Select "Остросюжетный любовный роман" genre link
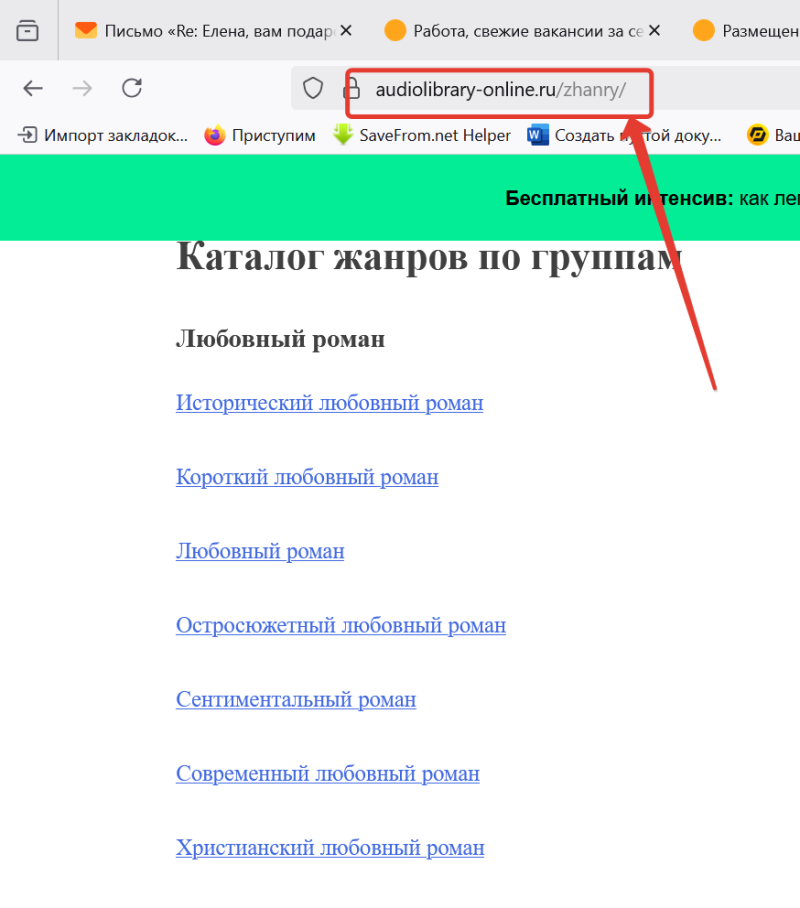800x908 pixels. [x=340, y=626]
